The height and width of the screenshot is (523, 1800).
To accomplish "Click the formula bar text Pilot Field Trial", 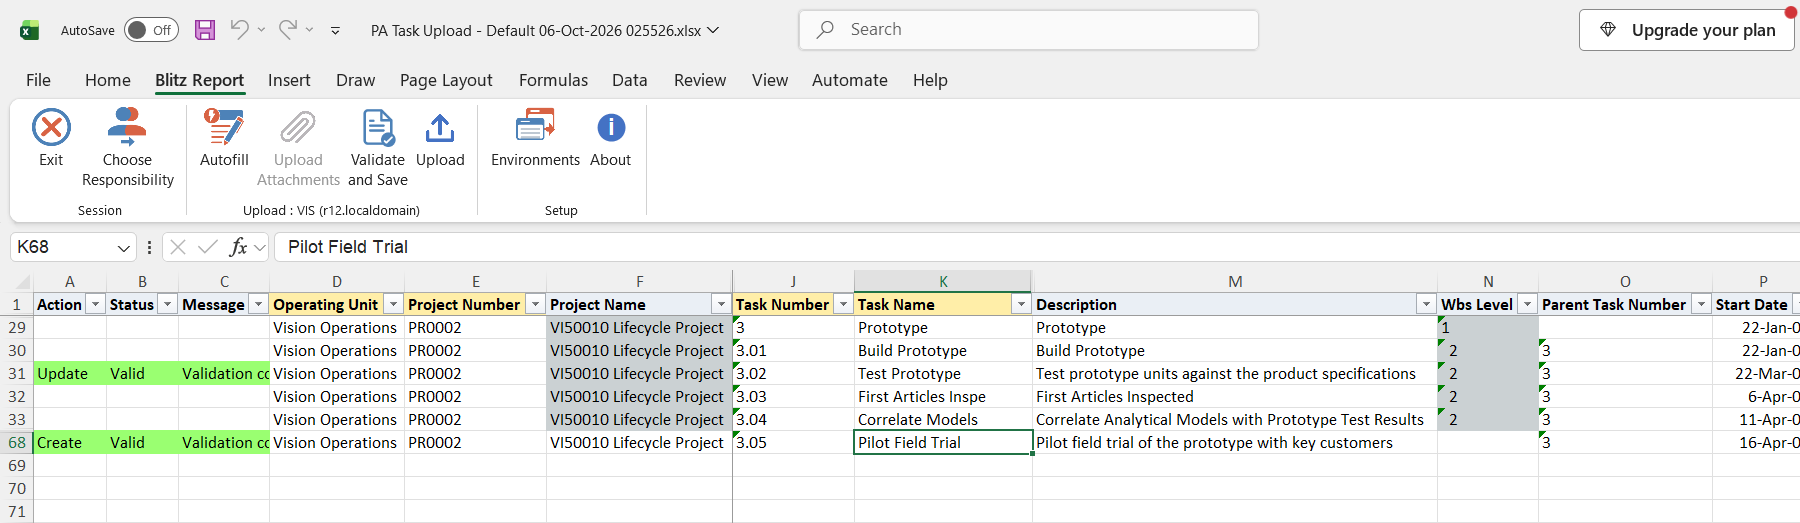I will coord(348,247).
